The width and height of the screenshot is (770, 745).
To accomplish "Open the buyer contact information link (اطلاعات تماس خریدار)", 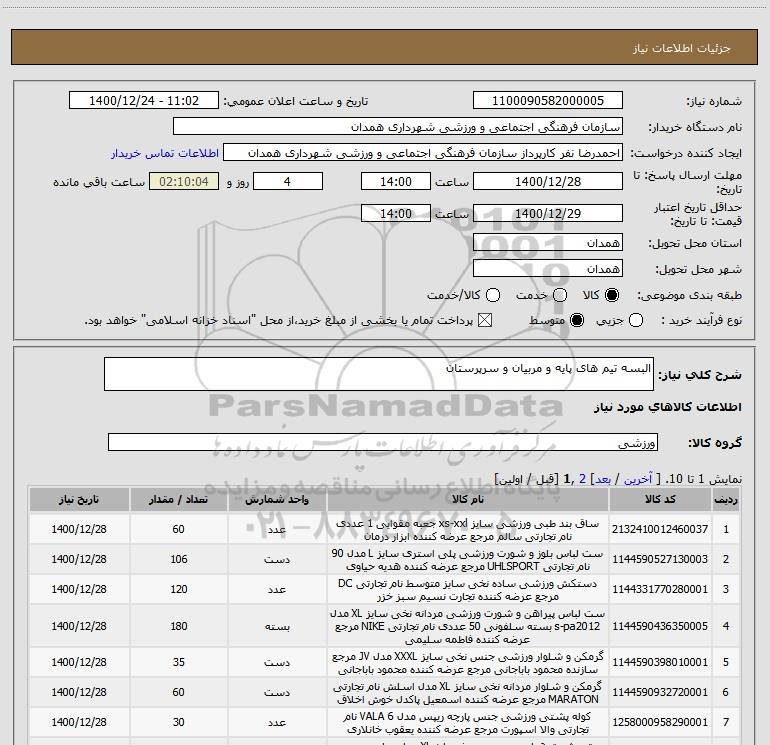I will pos(165,153).
